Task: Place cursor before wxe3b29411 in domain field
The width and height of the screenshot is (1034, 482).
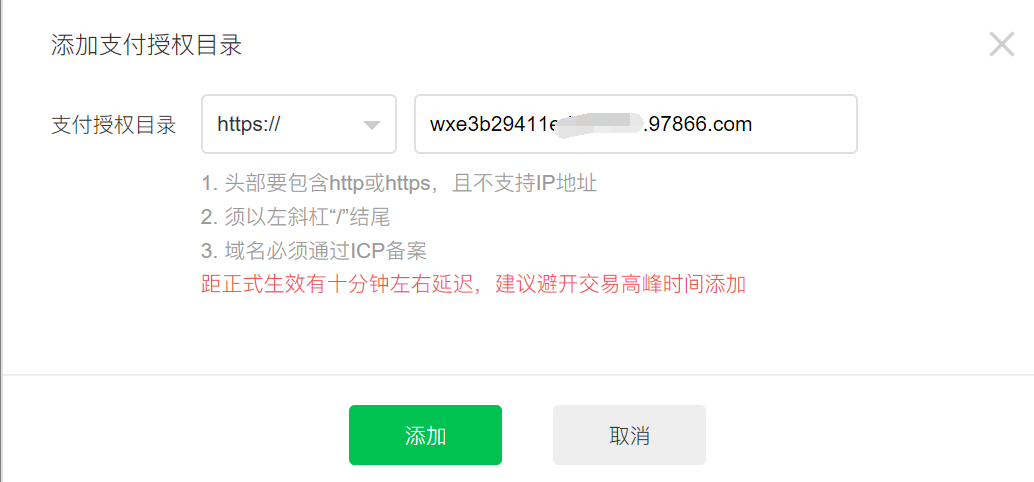Action: coord(429,124)
